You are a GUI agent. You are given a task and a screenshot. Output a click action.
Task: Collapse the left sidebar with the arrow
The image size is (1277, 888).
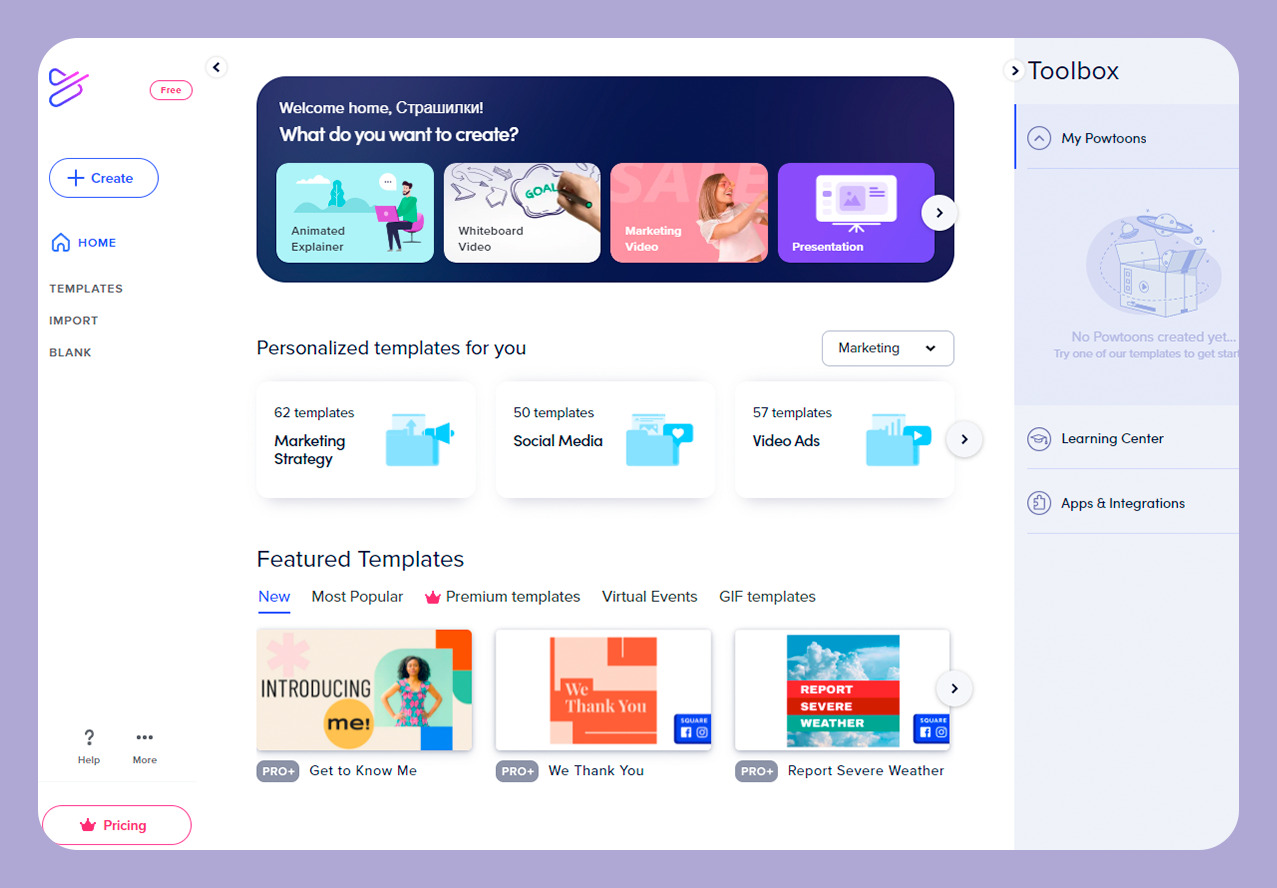point(217,67)
